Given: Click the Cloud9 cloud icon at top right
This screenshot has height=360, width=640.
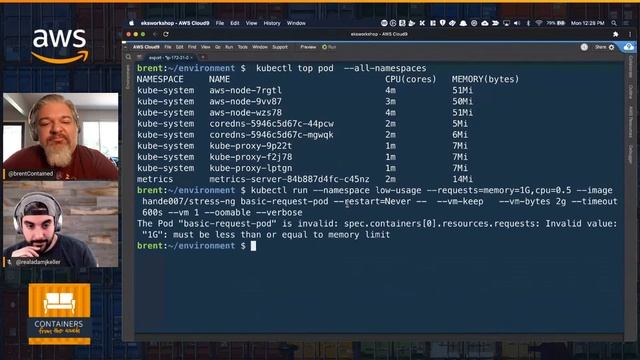Looking at the screenshot, I should click(x=629, y=47).
